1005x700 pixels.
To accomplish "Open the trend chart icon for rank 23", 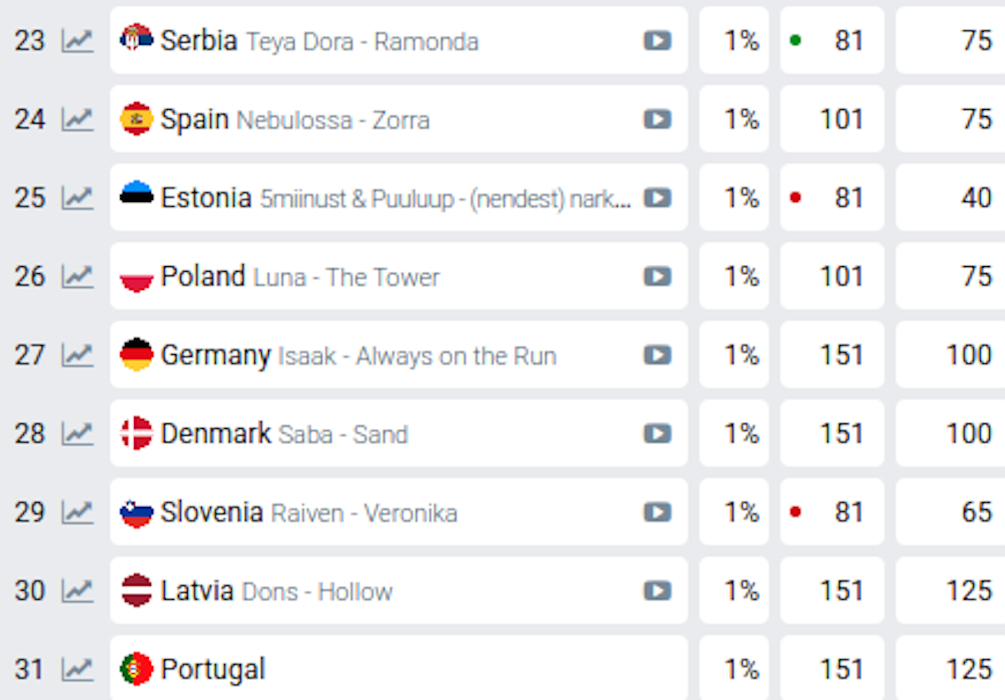I will [x=77, y=41].
